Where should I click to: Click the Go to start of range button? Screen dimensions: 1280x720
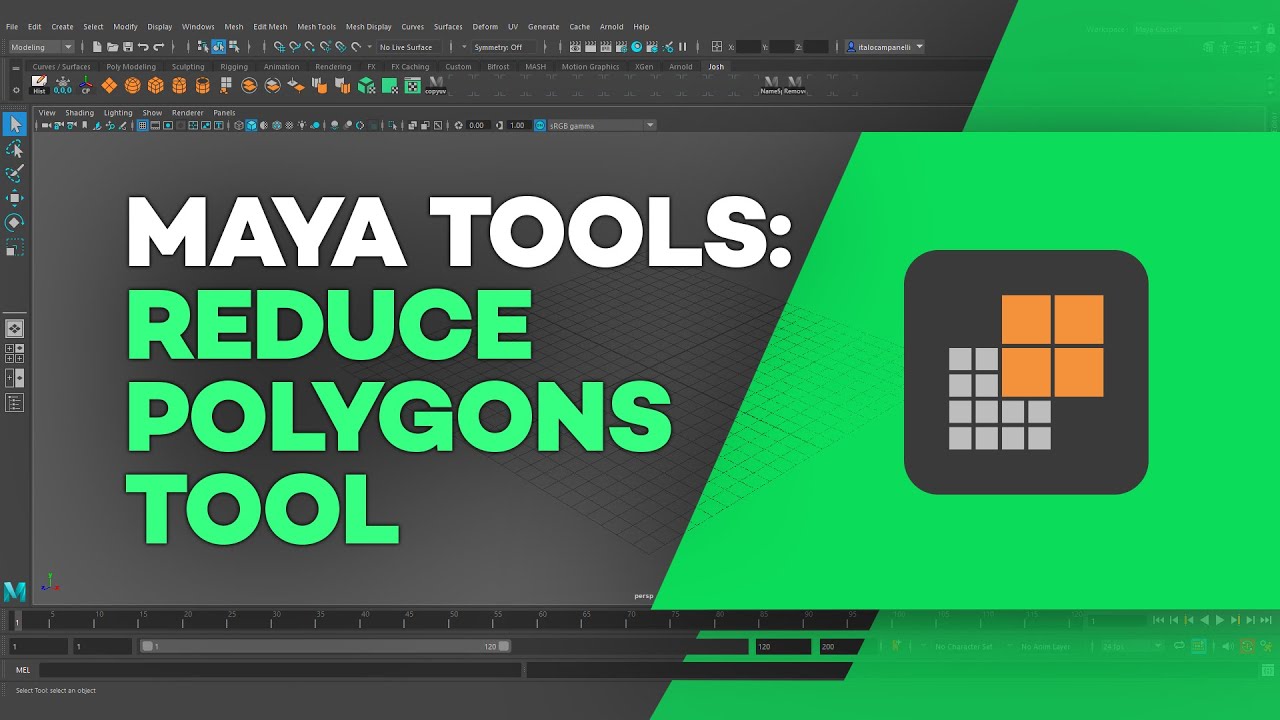1159,620
